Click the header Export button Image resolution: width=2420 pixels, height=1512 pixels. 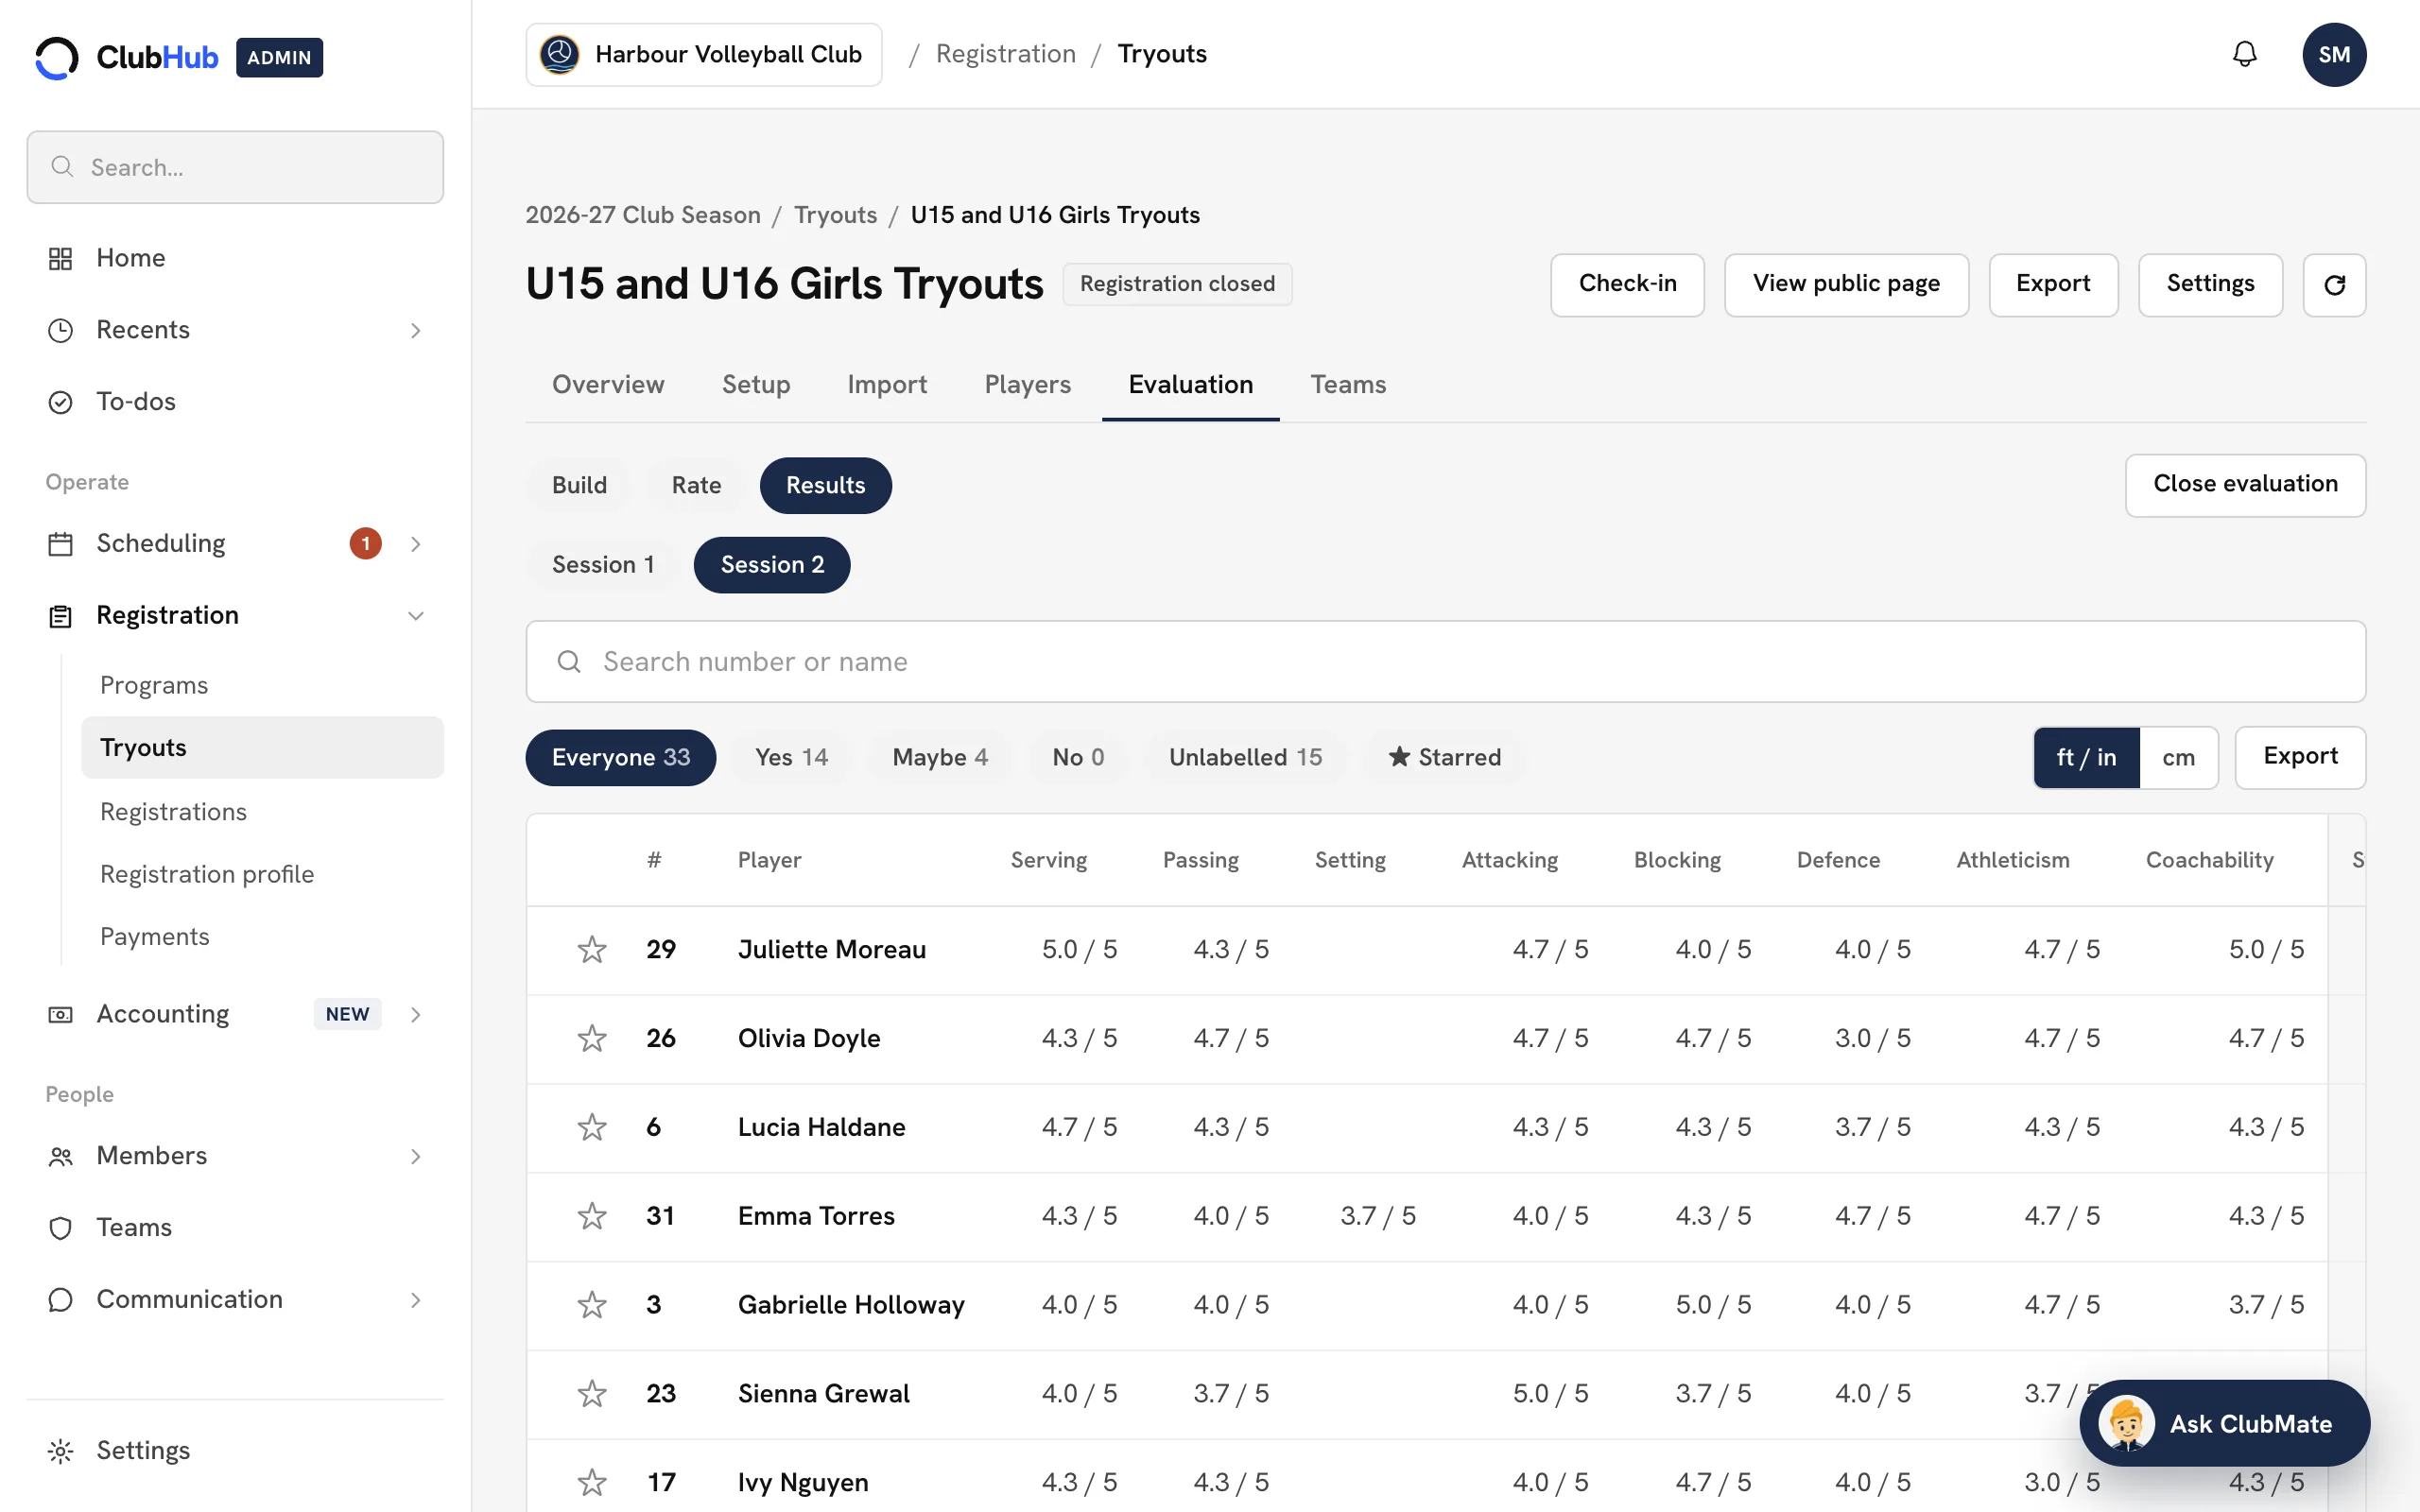click(2053, 285)
